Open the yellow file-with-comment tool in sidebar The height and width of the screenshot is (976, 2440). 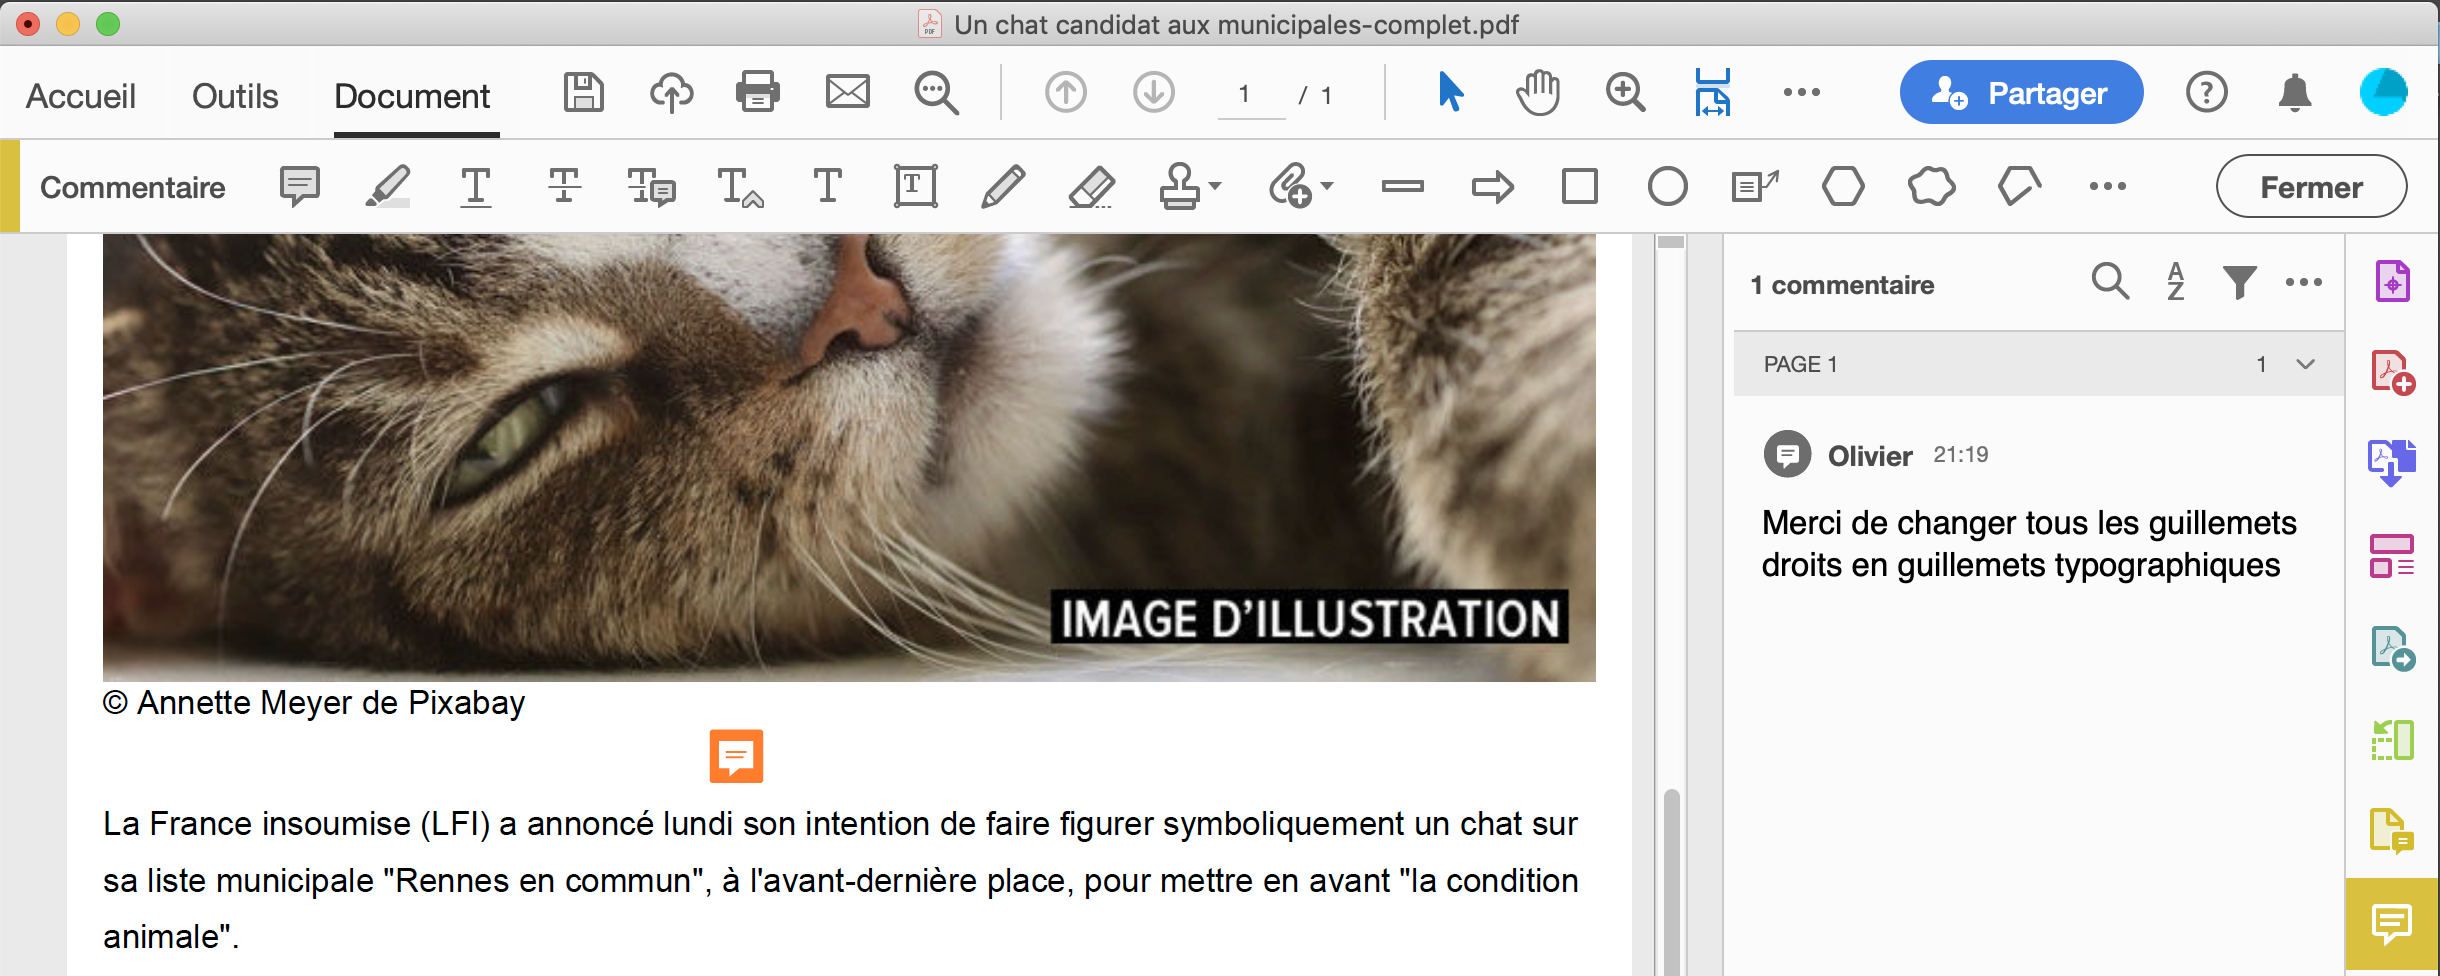click(x=2393, y=831)
